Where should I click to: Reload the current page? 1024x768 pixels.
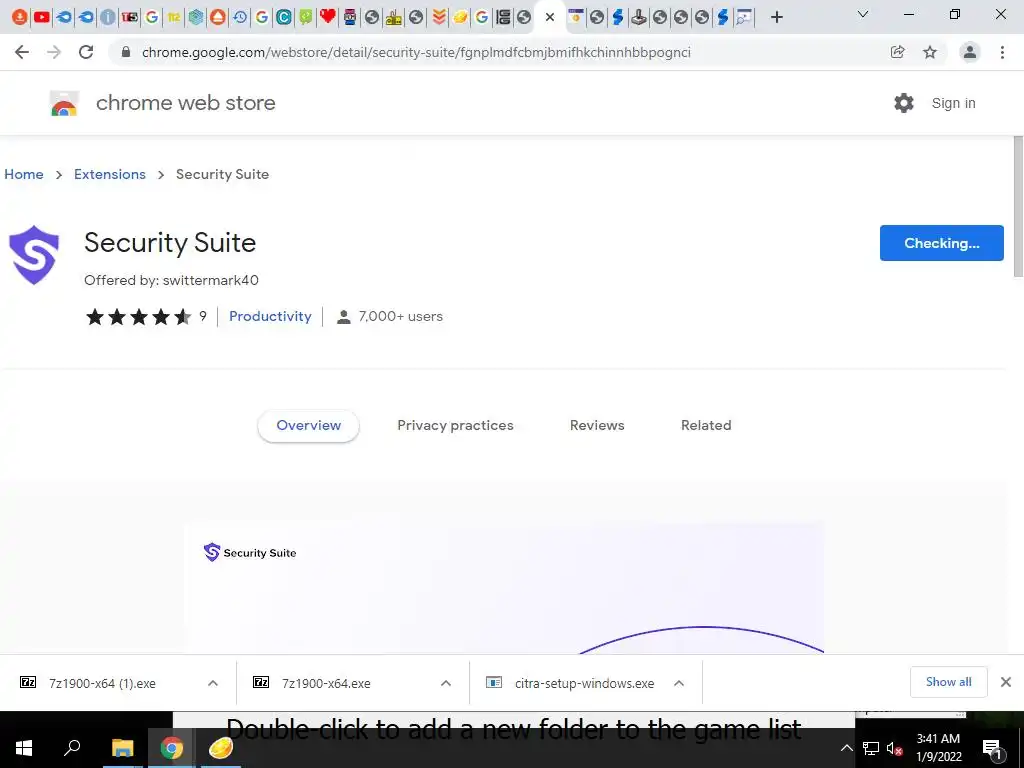coord(86,52)
